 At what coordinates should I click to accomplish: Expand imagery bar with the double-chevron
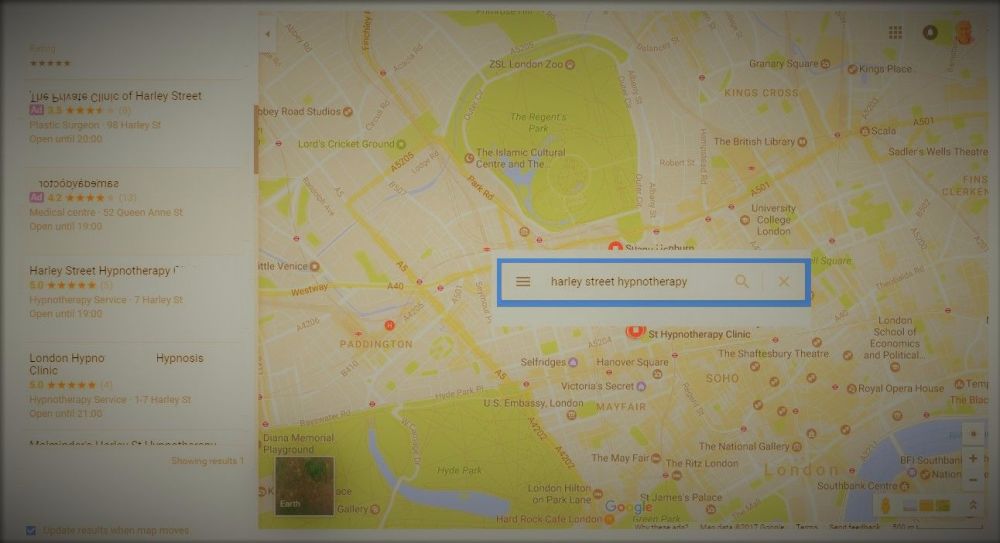coord(973,505)
